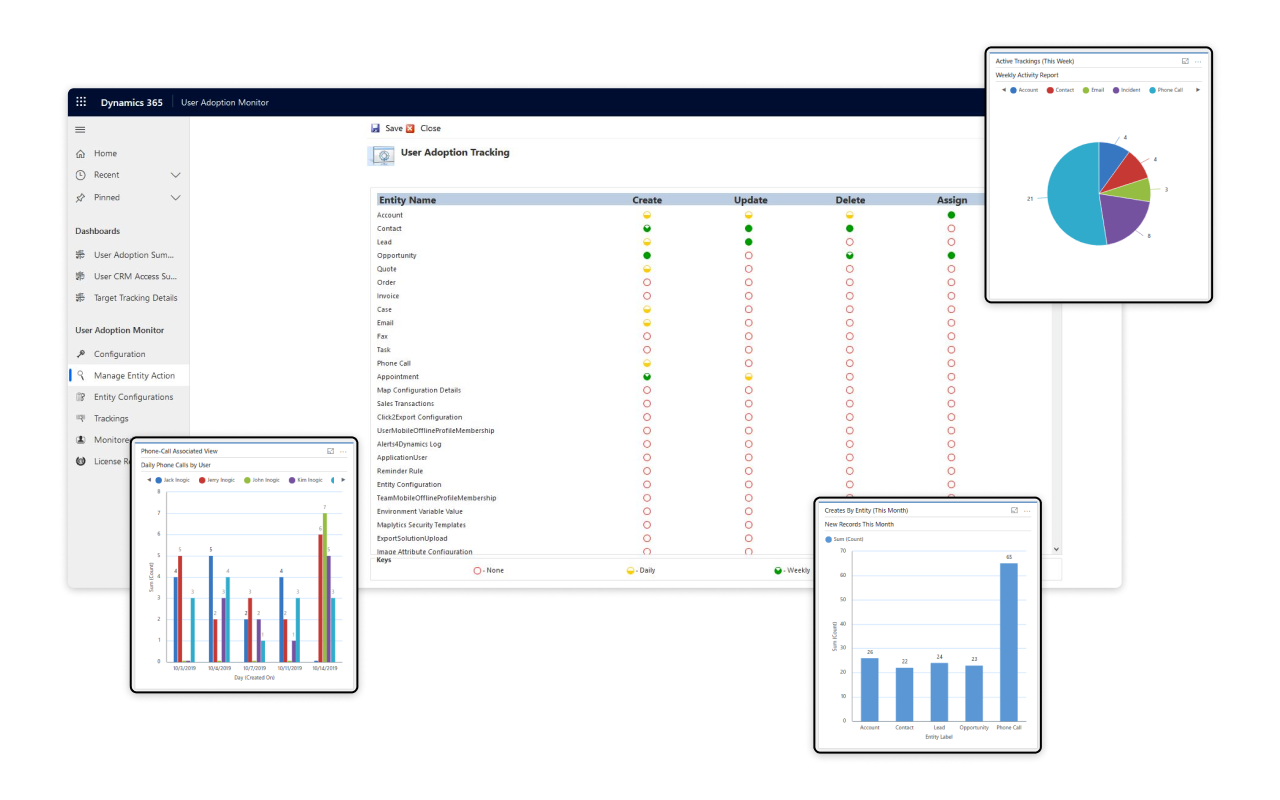Image resolution: width=1280 pixels, height=800 pixels.
Task: Collapse the sidebar using the hamburger icon
Action: pos(80,129)
